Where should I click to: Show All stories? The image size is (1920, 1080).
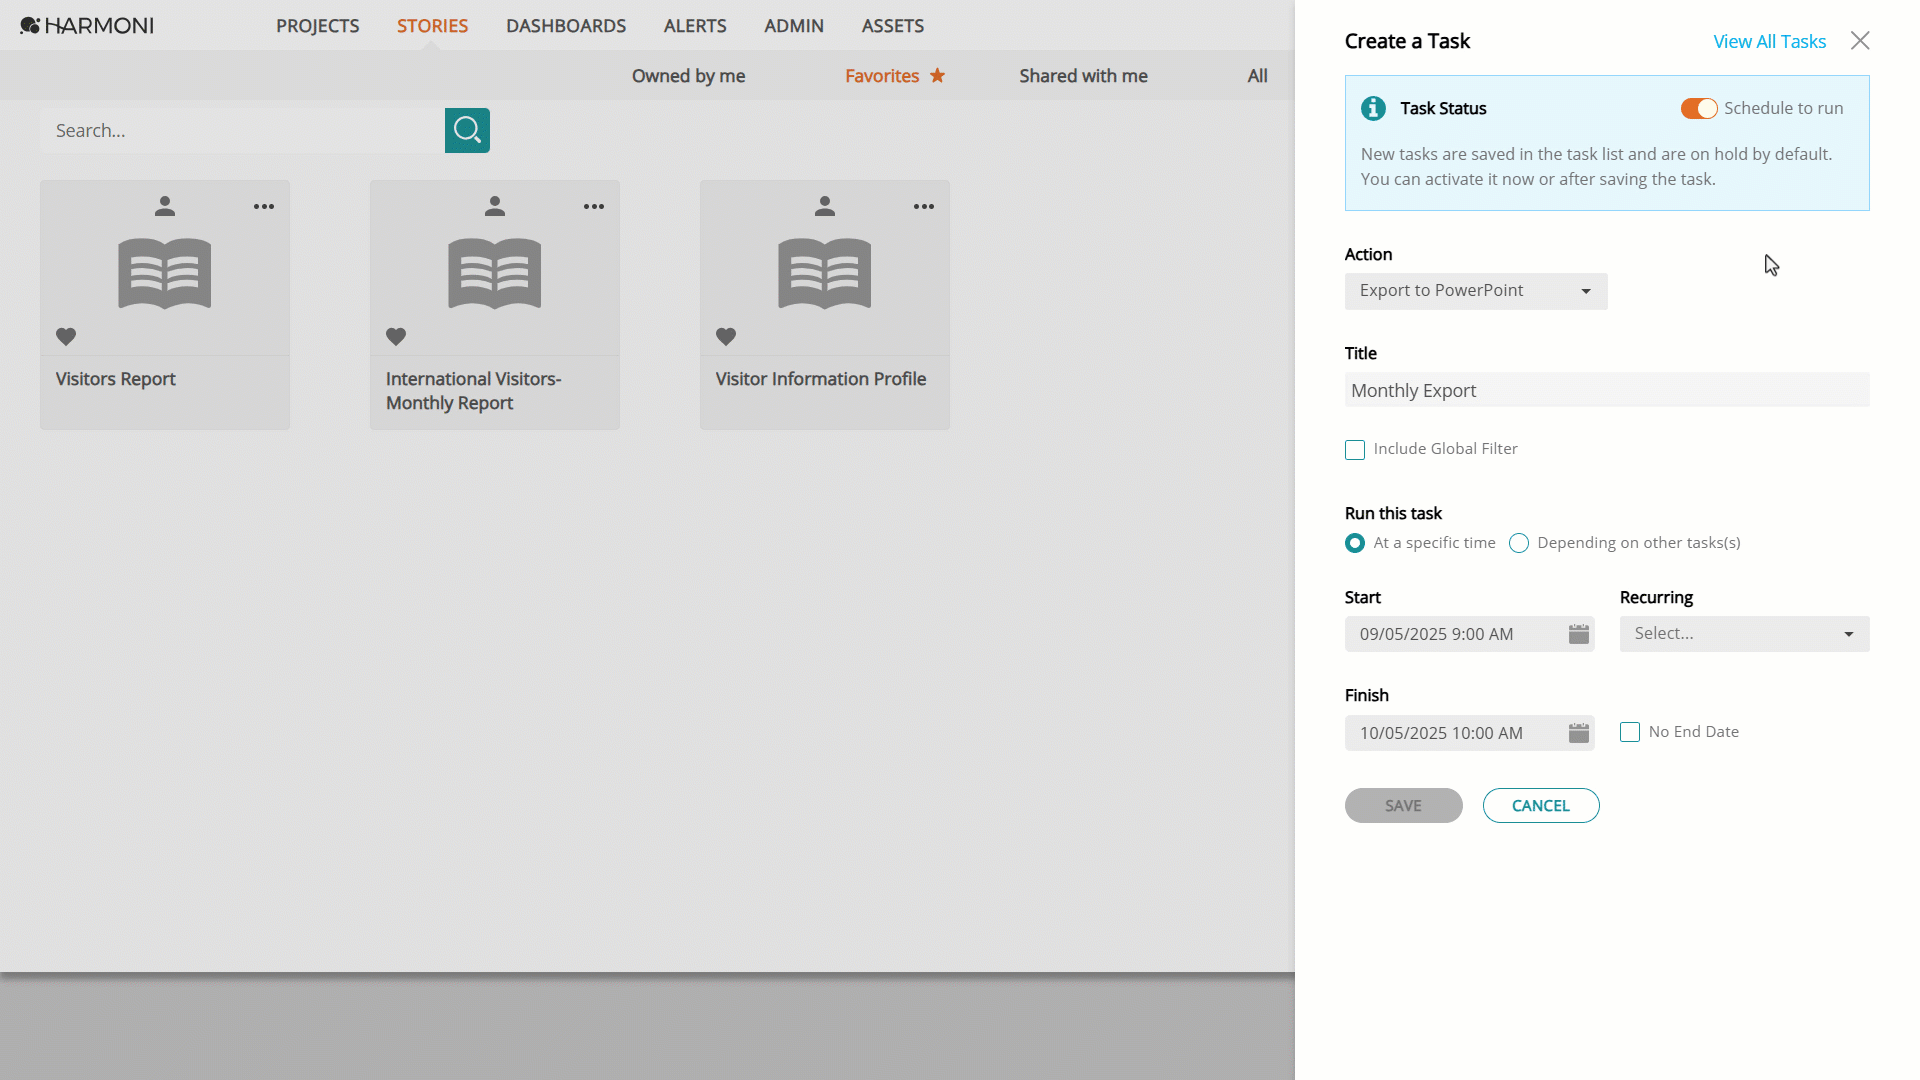click(1257, 76)
